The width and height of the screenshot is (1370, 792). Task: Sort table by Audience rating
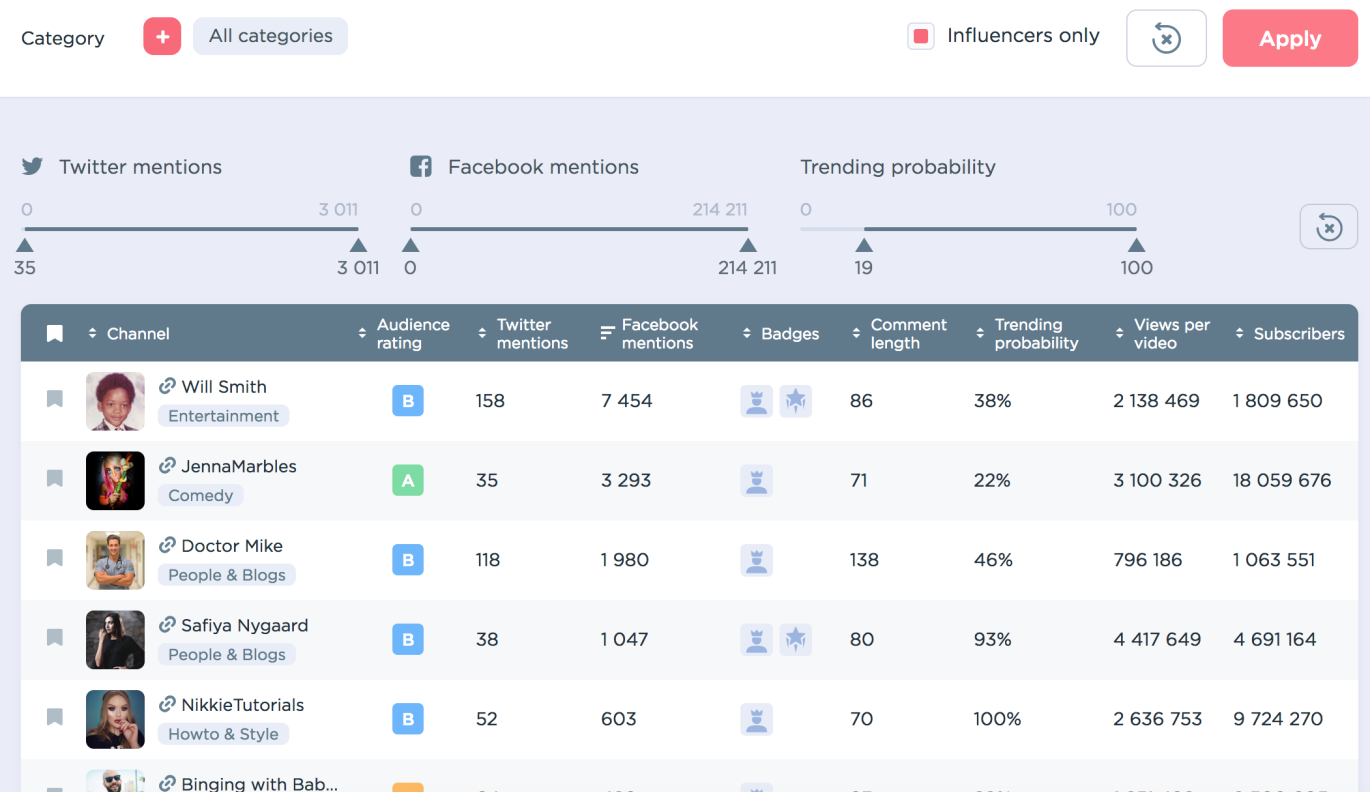click(404, 333)
